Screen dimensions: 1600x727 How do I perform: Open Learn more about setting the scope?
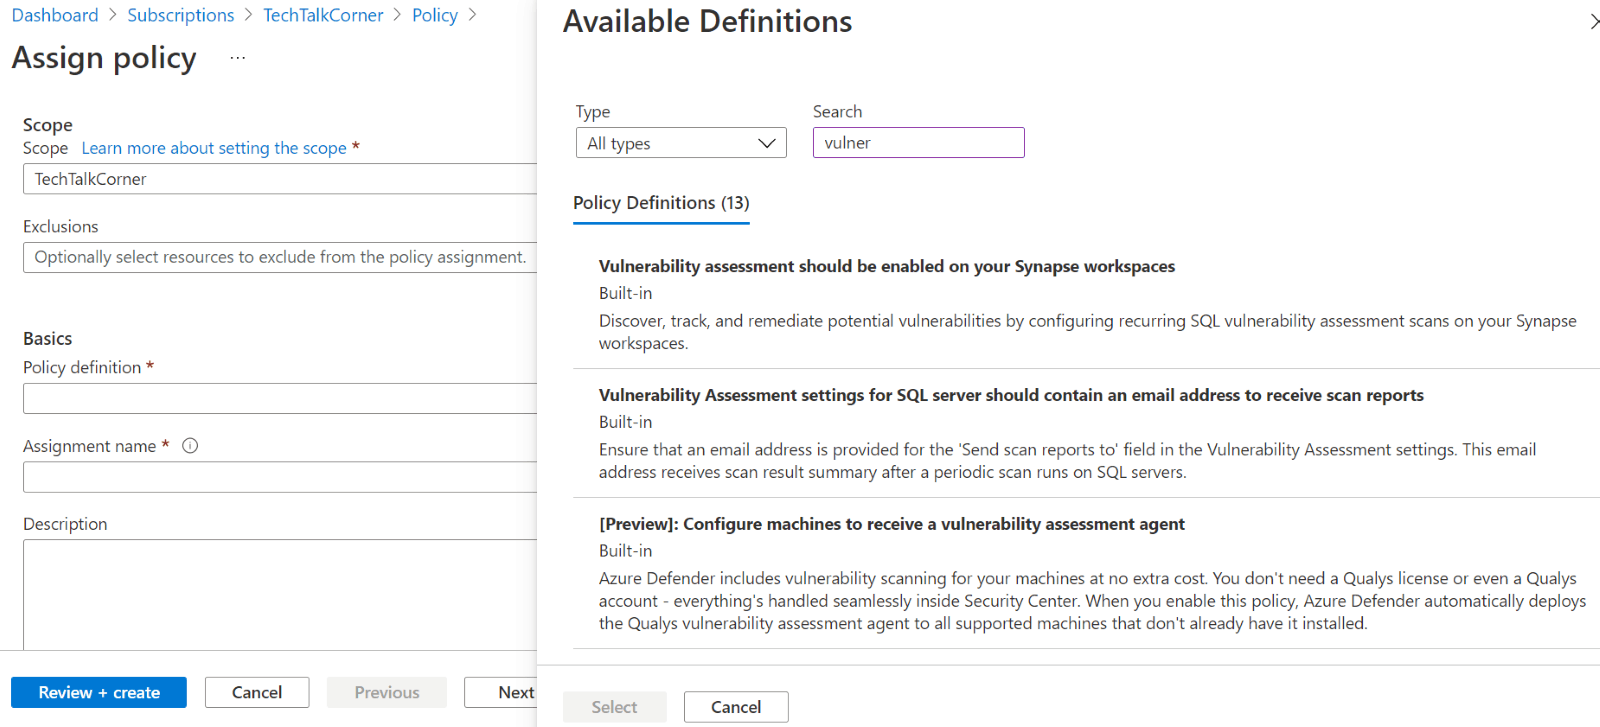pyautogui.click(x=214, y=148)
